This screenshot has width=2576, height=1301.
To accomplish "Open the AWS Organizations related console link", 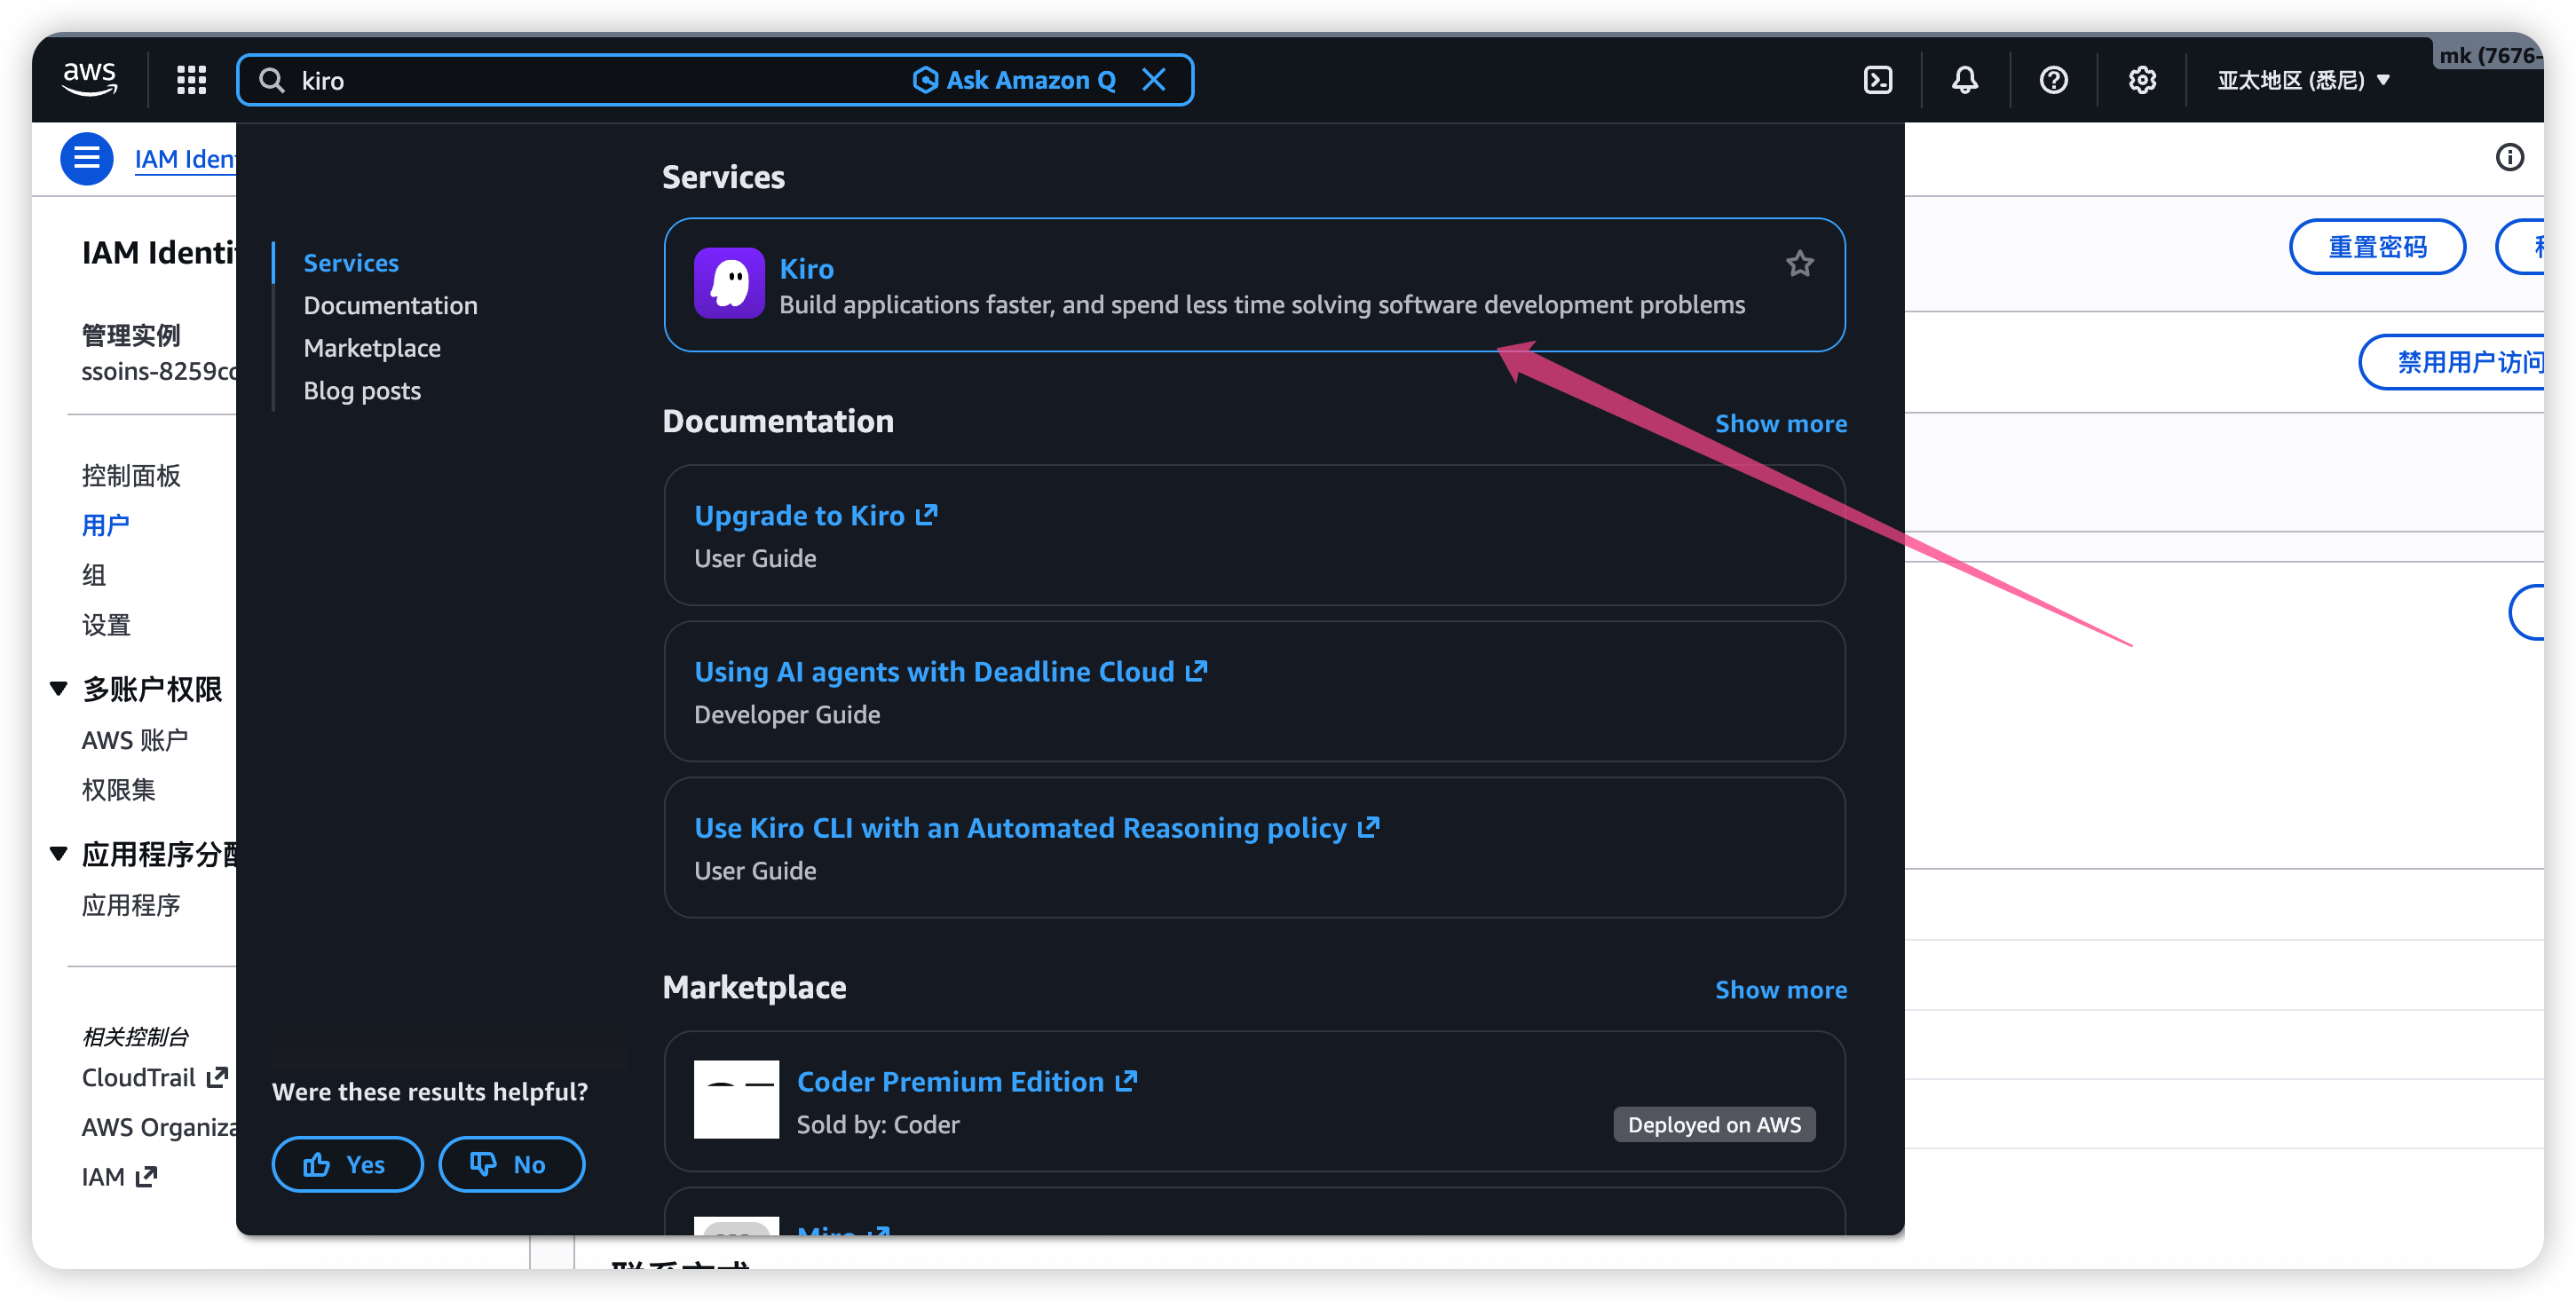I will 159,1127.
